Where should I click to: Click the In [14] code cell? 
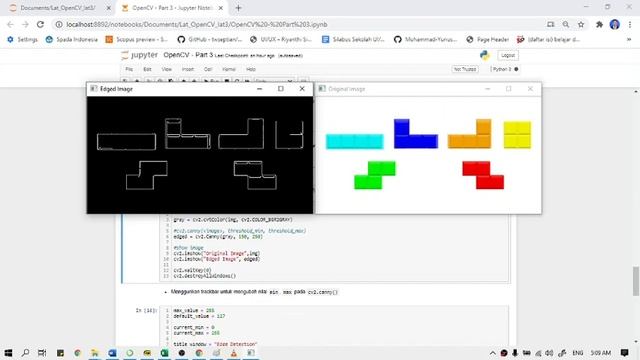(x=334, y=326)
